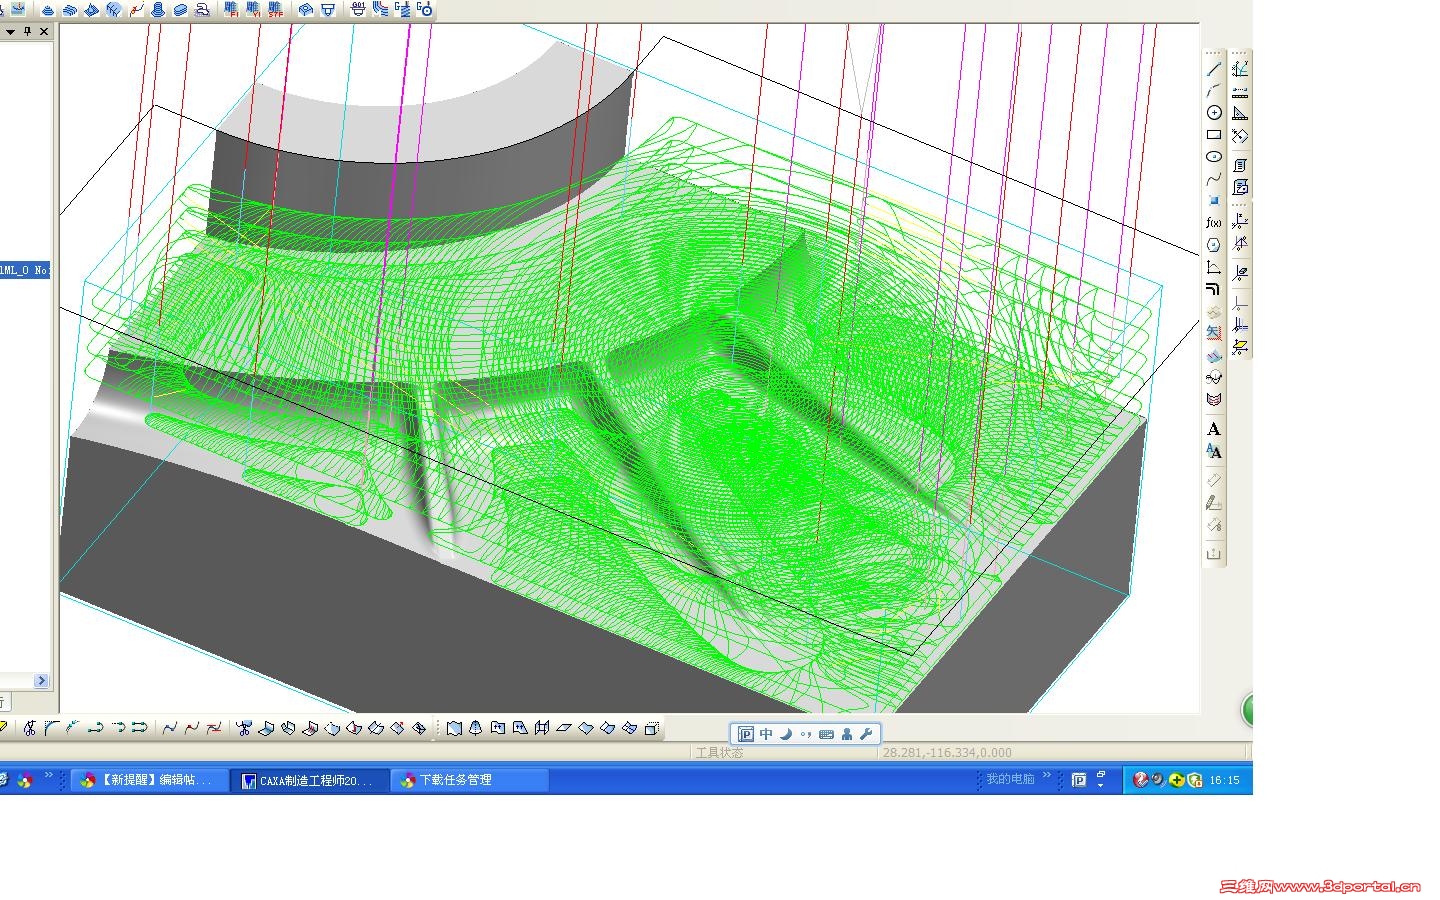Click the STF toolbar icon
Image resolution: width=1440 pixels, height=900 pixels.
tap(276, 9)
